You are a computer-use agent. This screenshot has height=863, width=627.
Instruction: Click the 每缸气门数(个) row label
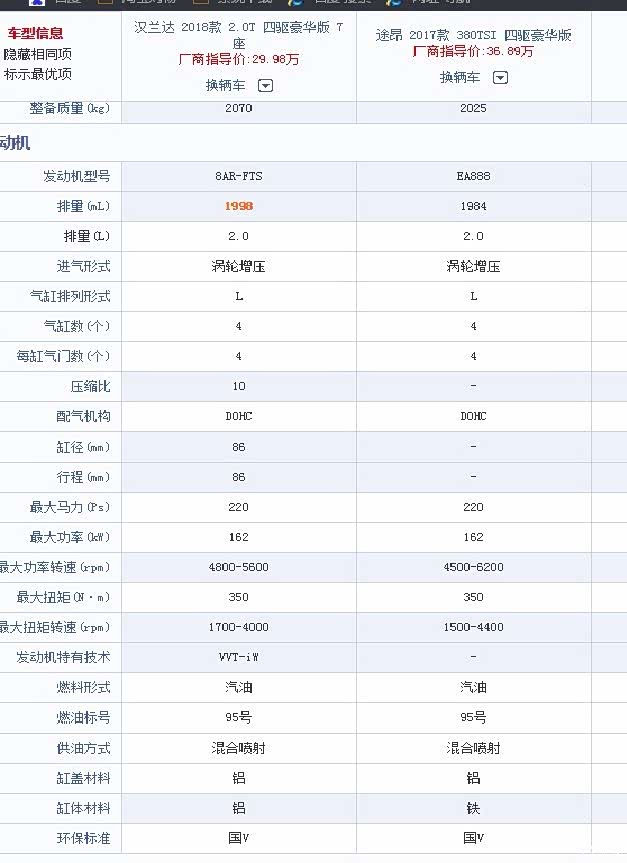point(63,356)
